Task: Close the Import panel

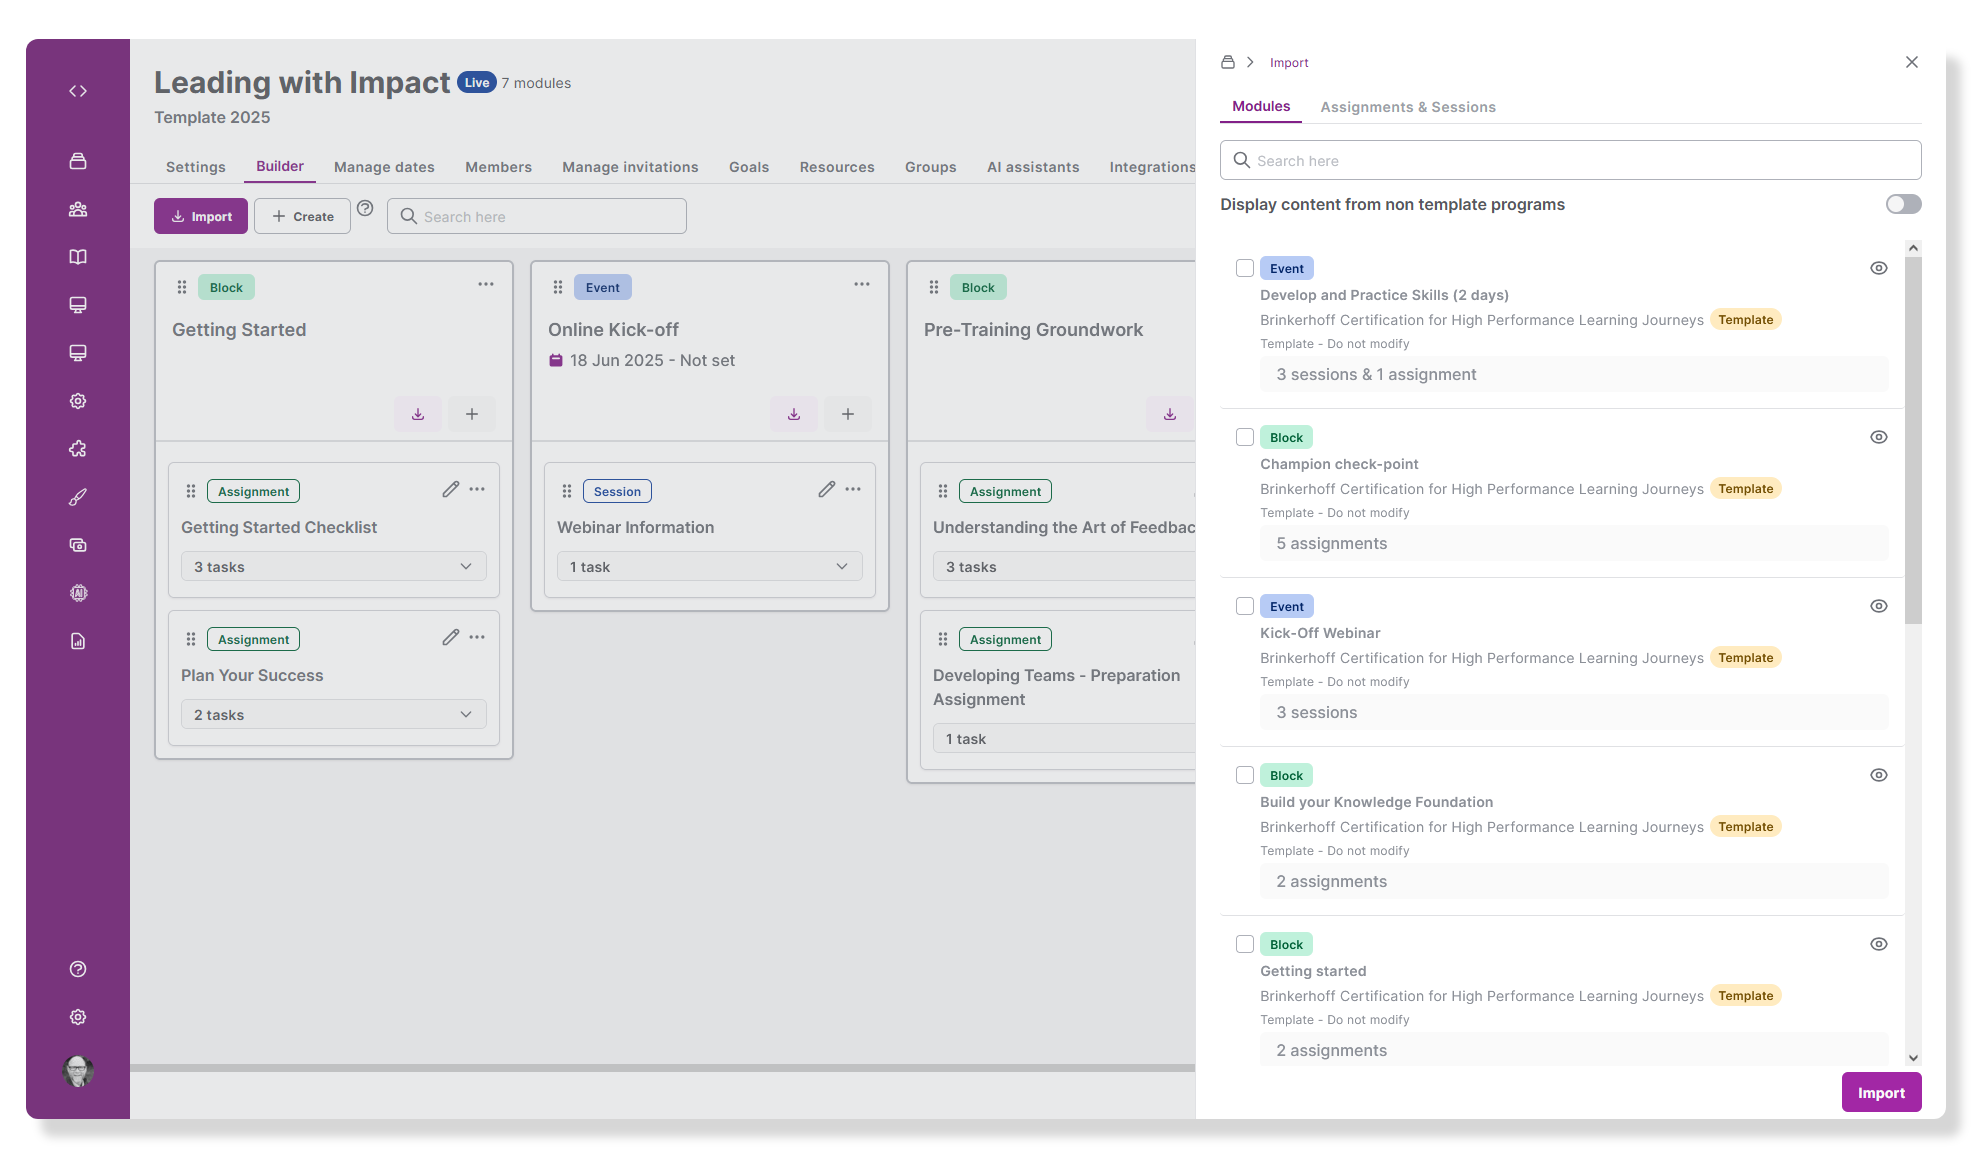Action: 1912,62
